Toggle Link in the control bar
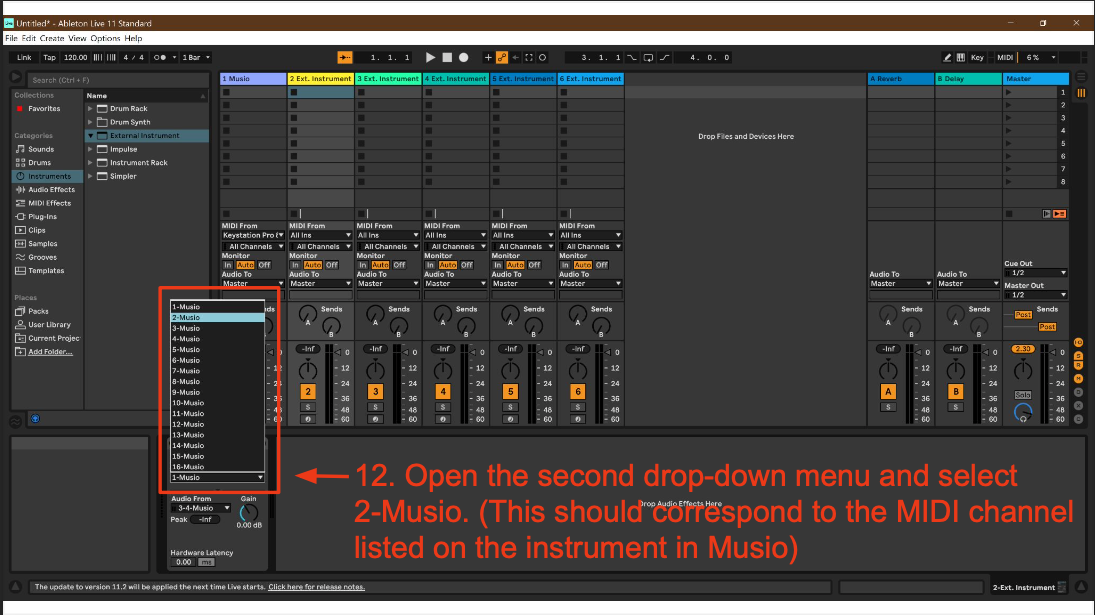 24,57
